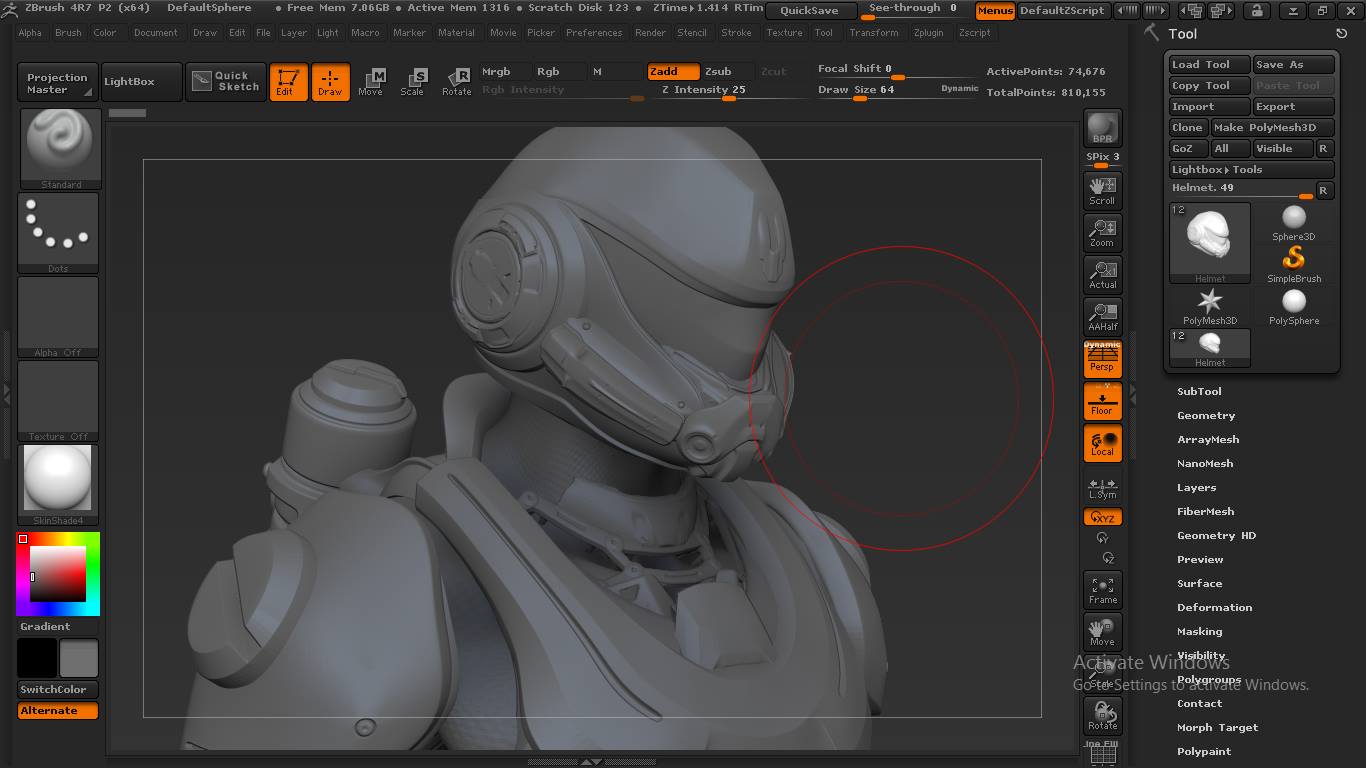Expand the Layers section
This screenshot has height=768, width=1366.
point(1196,488)
